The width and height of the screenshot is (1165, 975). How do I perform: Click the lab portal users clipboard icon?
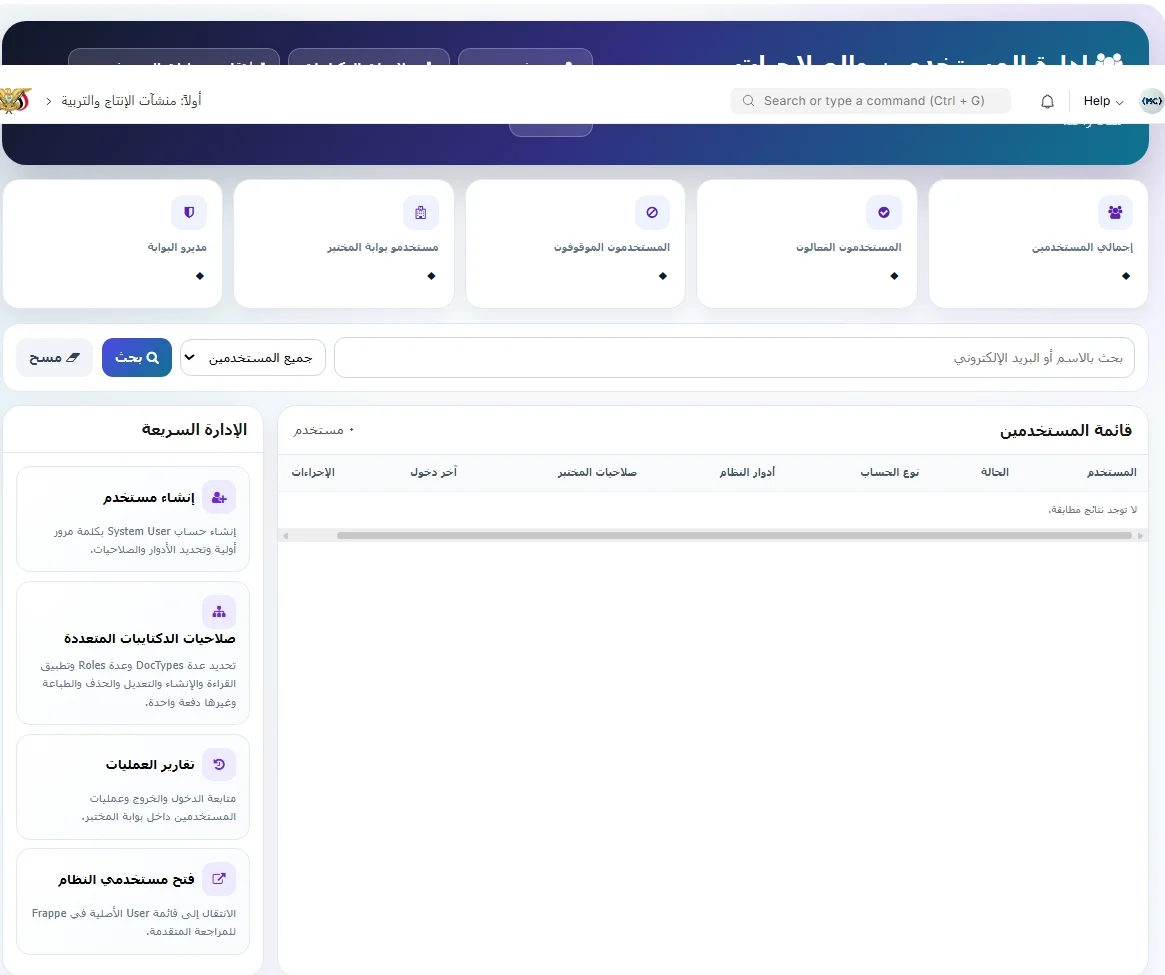pyautogui.click(x=421, y=213)
